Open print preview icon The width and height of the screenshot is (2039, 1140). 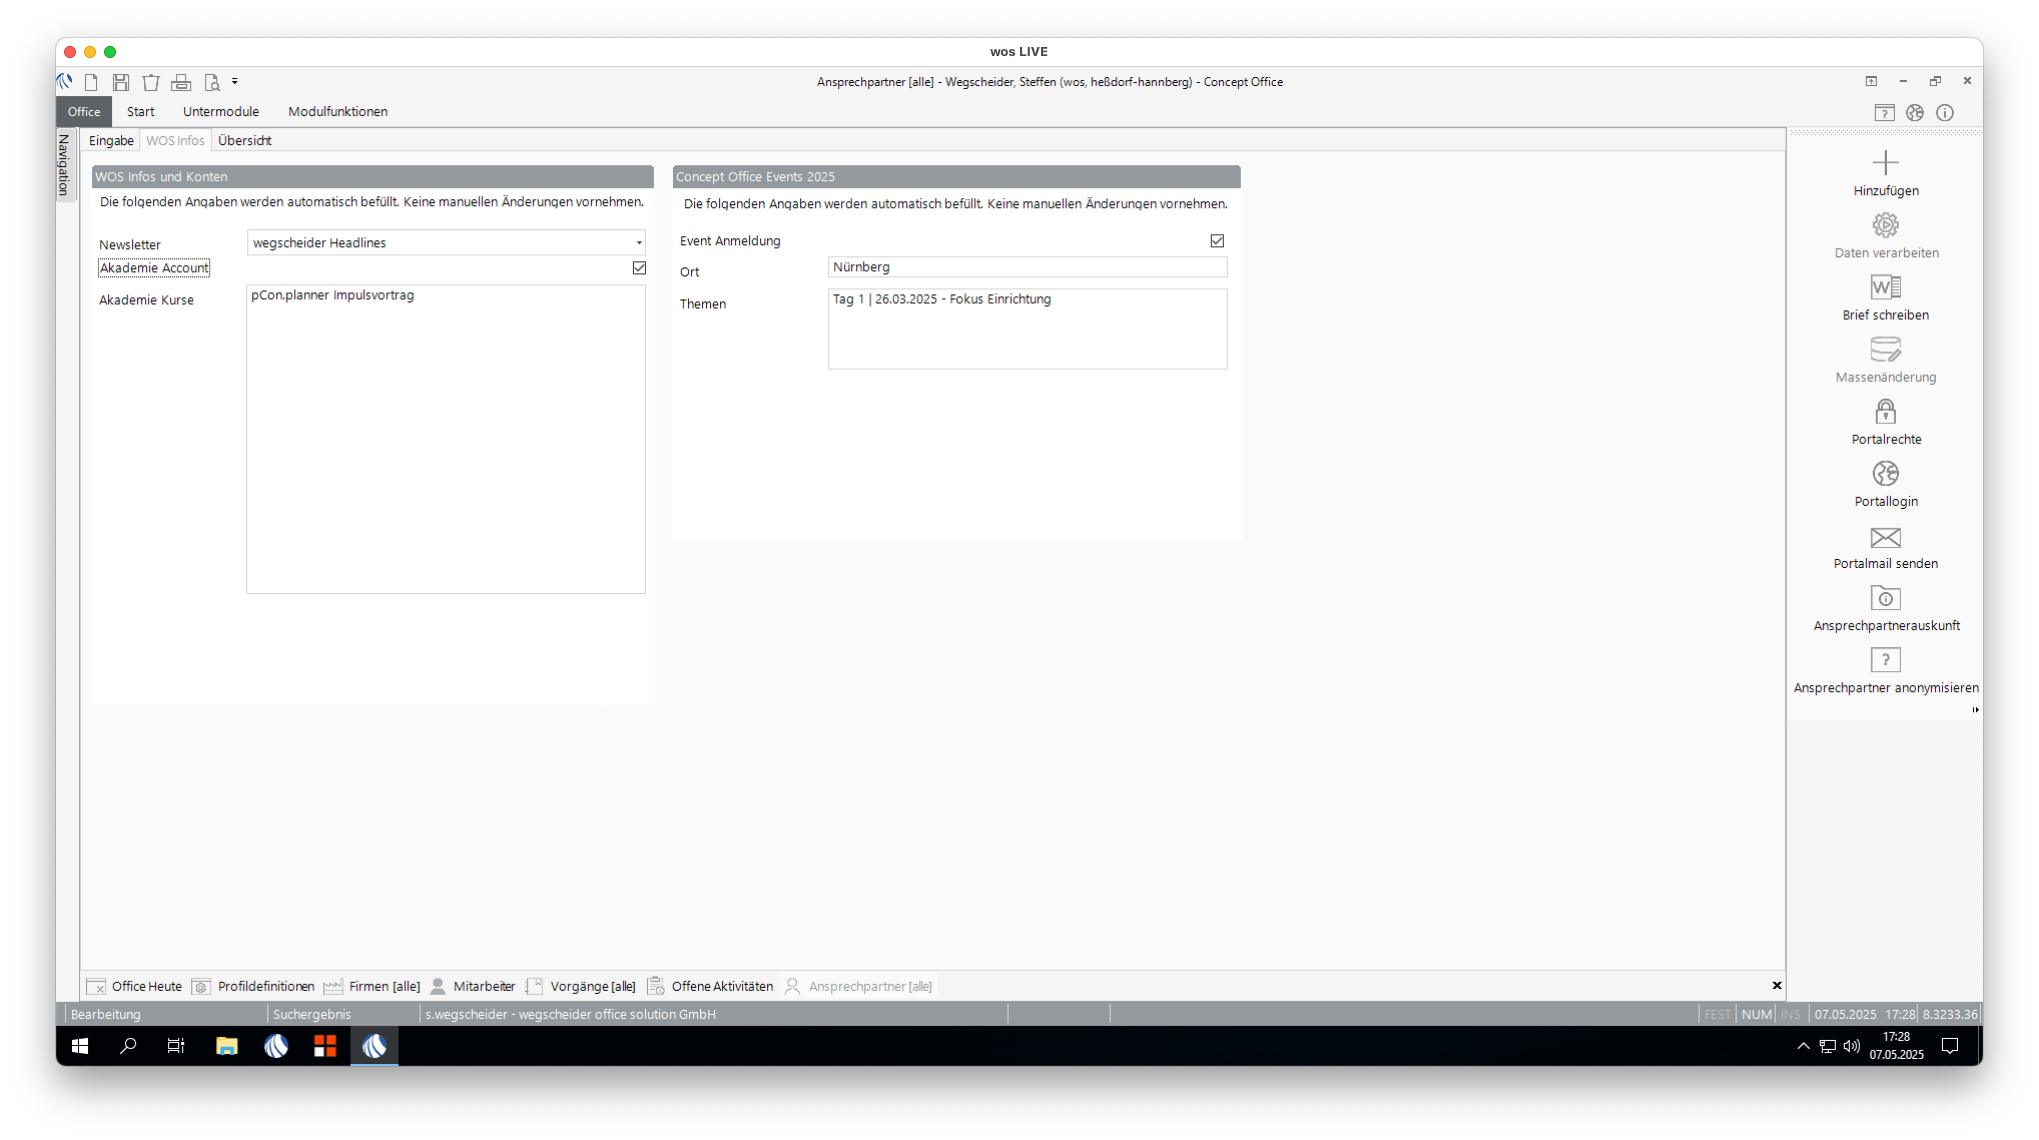211,82
